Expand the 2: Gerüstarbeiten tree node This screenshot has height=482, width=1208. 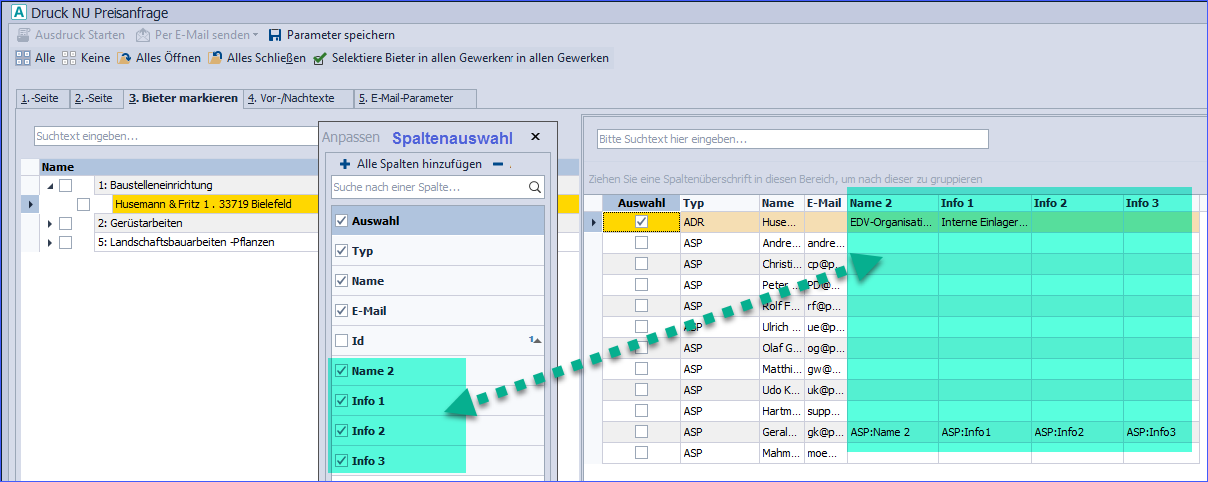click(50, 223)
